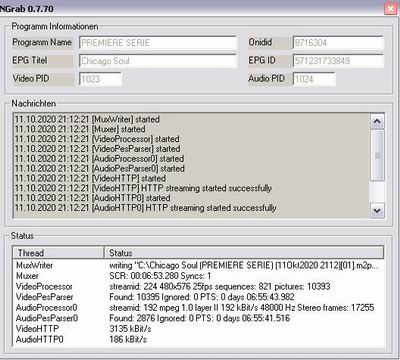Click the MuxWriter 'writing C:\Chicago Soul' status
The image size is (400, 360).
point(244,265)
